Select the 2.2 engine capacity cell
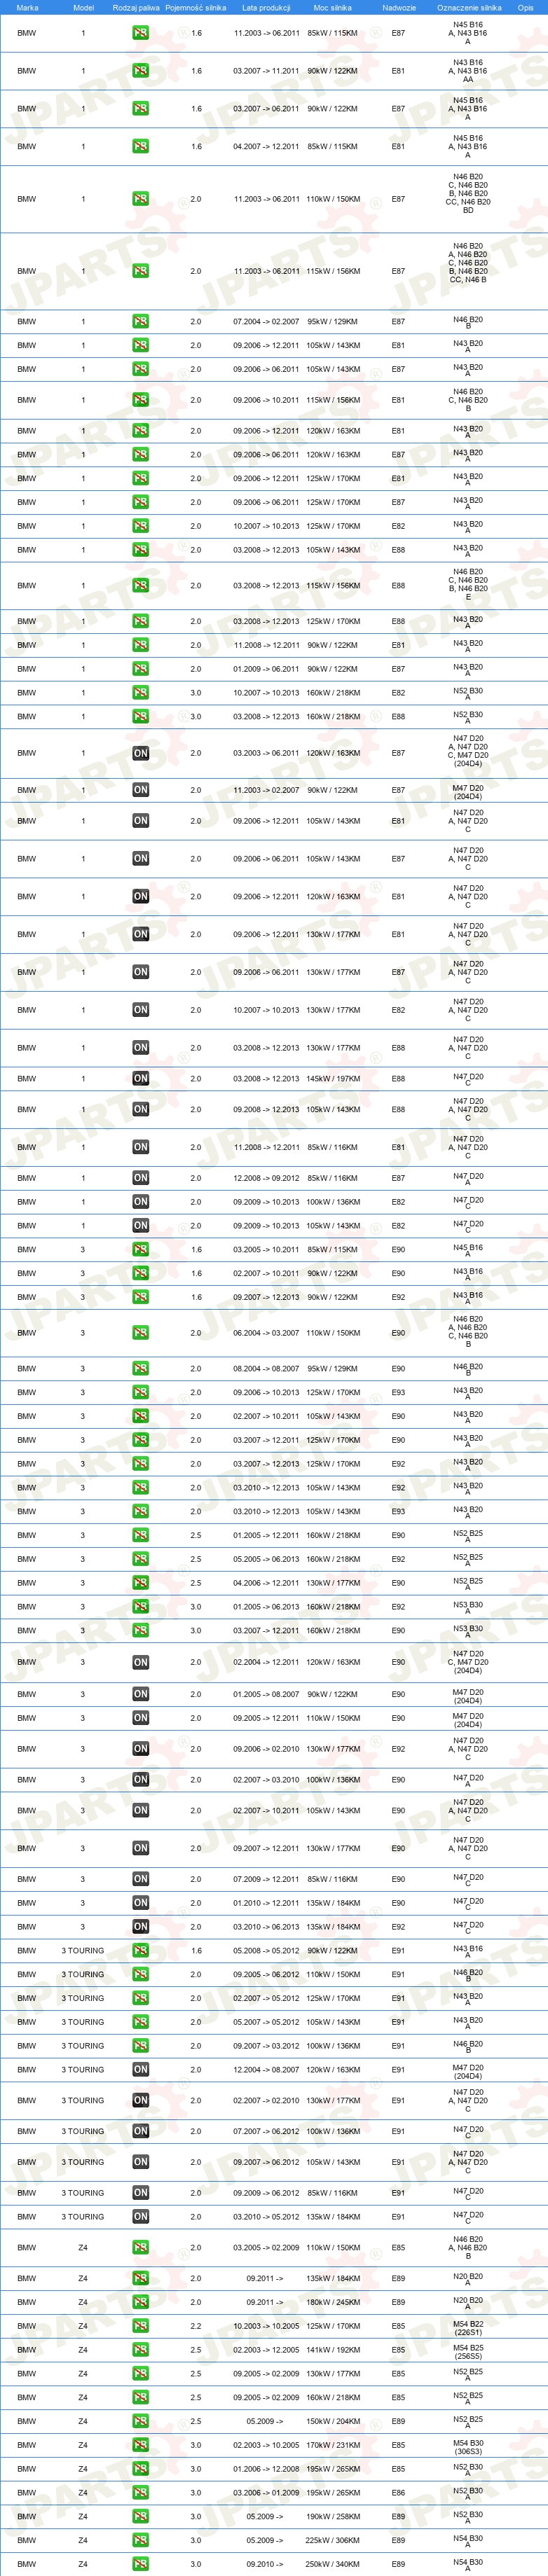 pyautogui.click(x=195, y=2325)
